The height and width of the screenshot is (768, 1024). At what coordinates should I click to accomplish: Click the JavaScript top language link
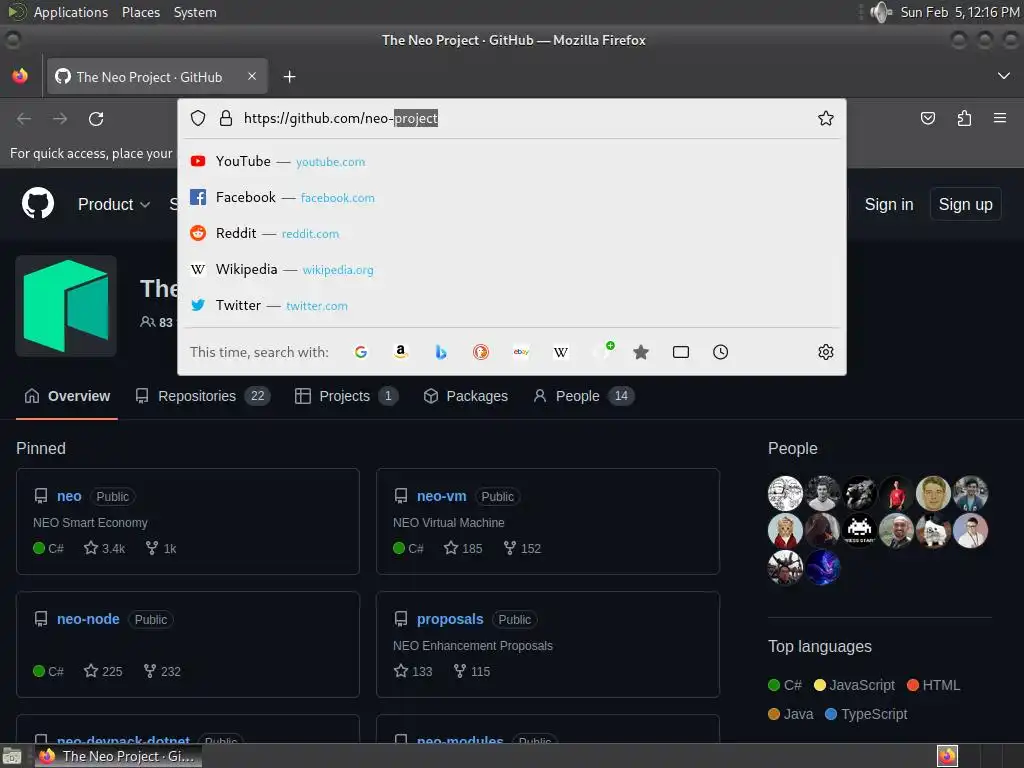pos(854,685)
